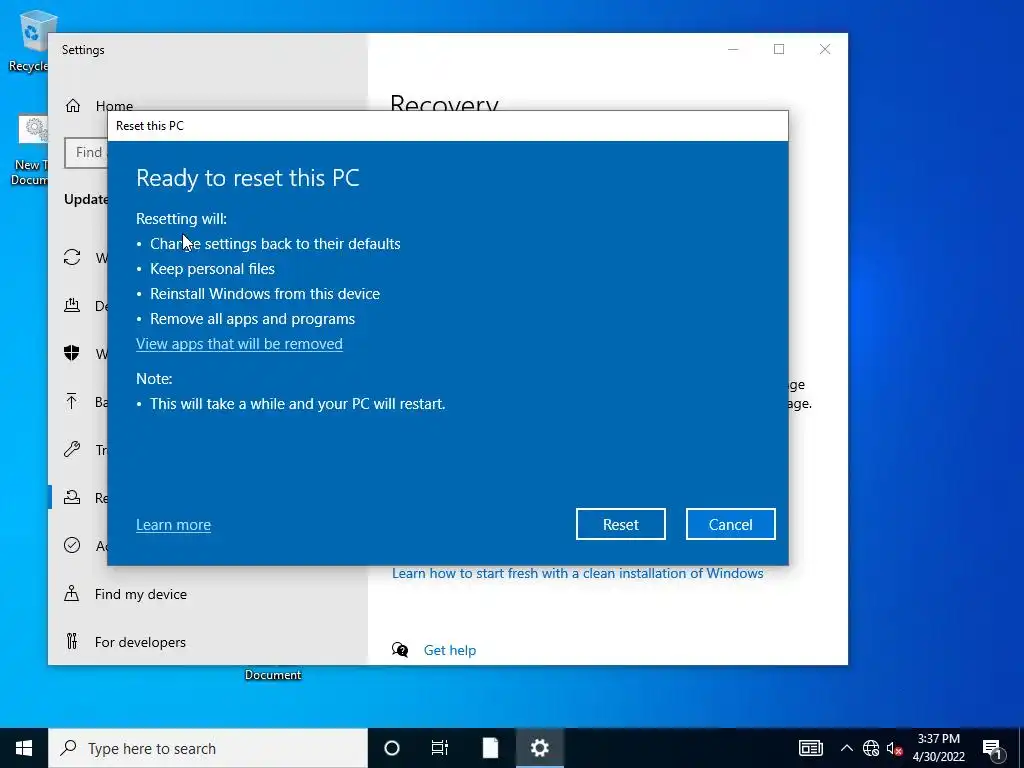The height and width of the screenshot is (768, 1024).
Task: Select the Recovery icon in sidebar
Action: pos(72,498)
